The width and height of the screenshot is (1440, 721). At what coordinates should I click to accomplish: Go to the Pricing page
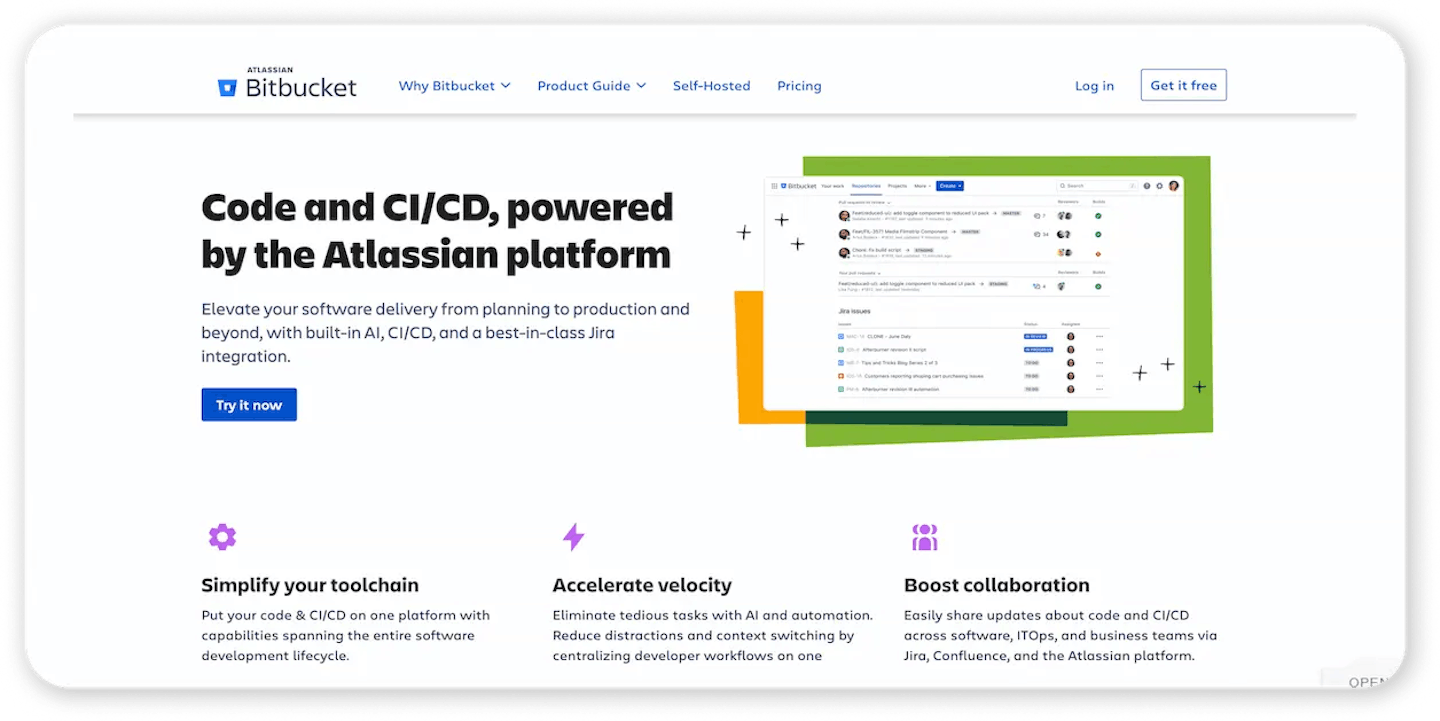click(x=799, y=86)
